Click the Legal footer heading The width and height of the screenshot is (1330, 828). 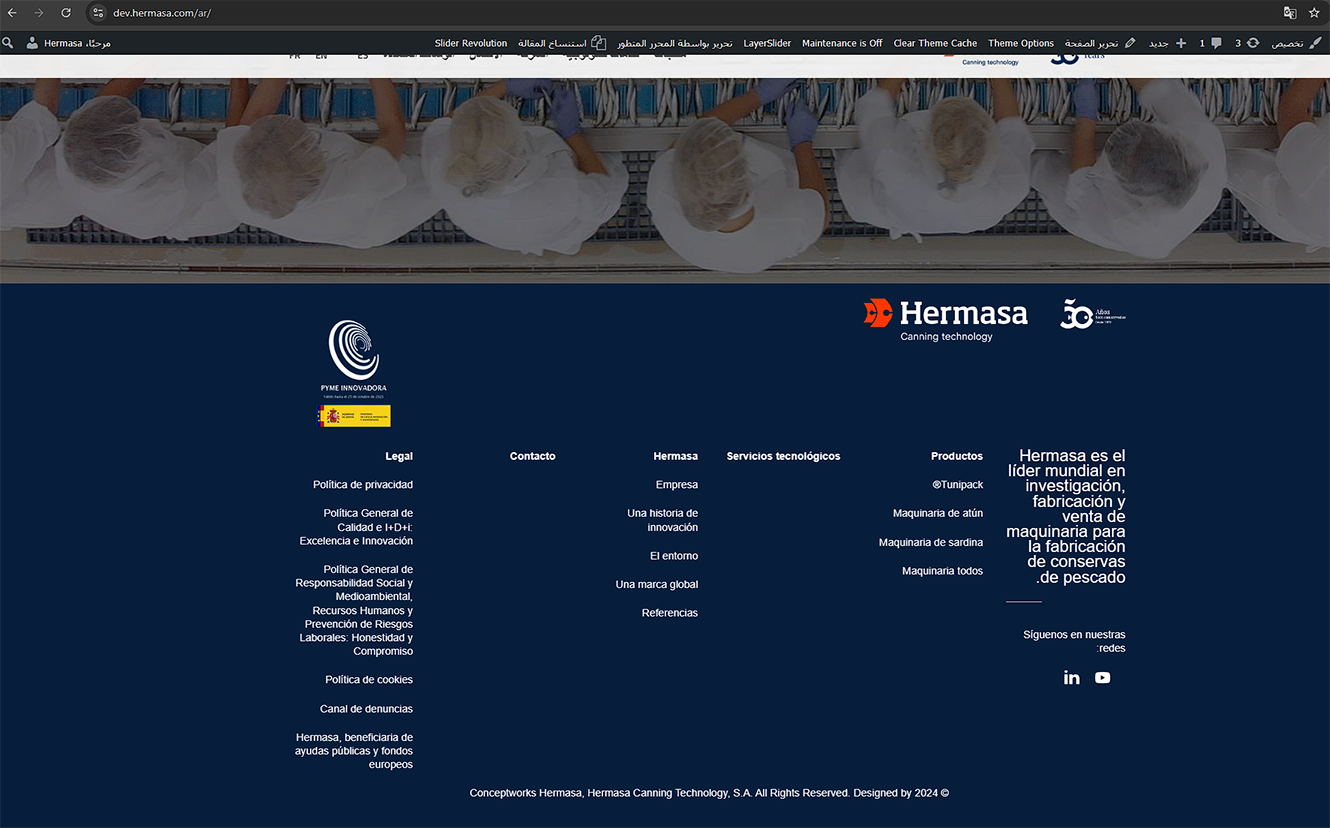[399, 456]
